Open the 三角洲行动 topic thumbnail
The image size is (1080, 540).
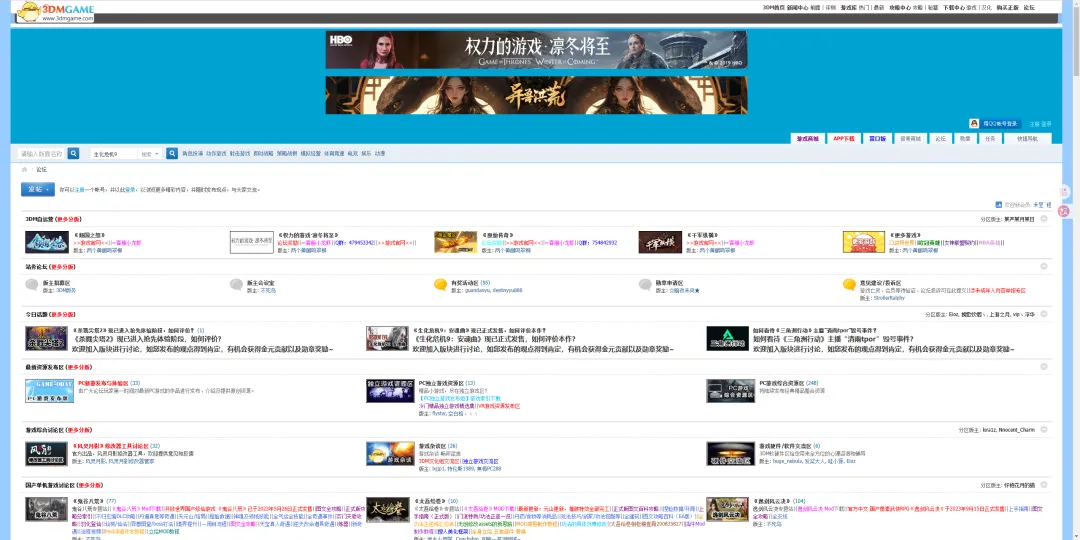(x=727, y=338)
